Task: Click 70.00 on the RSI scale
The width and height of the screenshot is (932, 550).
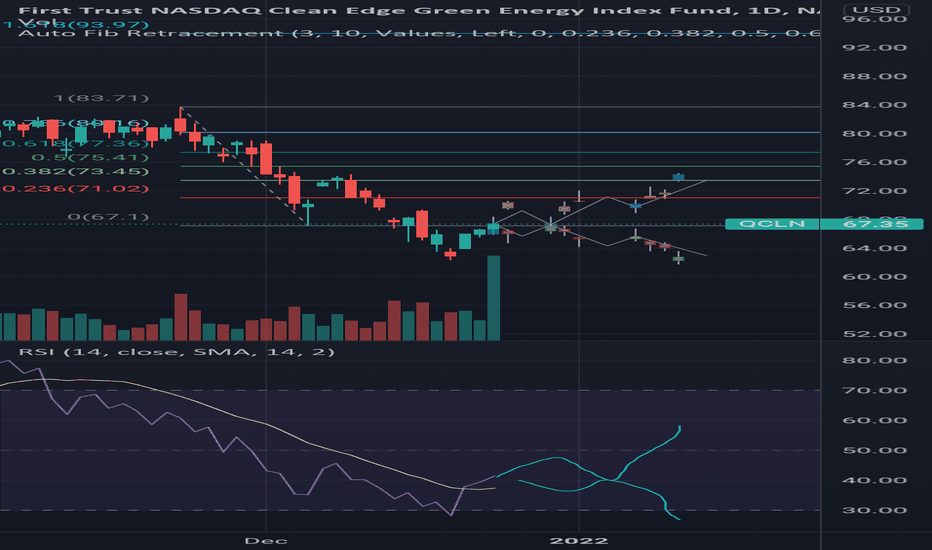Action: tap(874, 391)
